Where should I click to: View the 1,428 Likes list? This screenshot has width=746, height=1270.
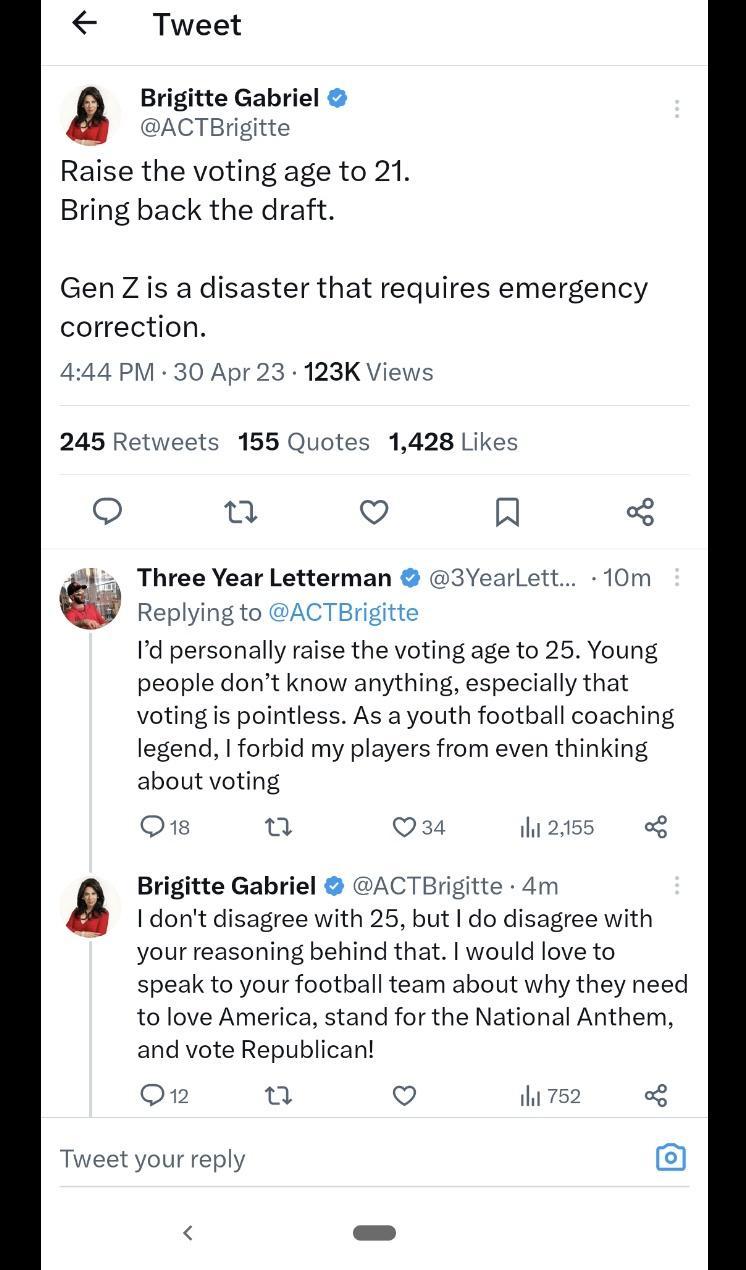[x=452, y=441]
